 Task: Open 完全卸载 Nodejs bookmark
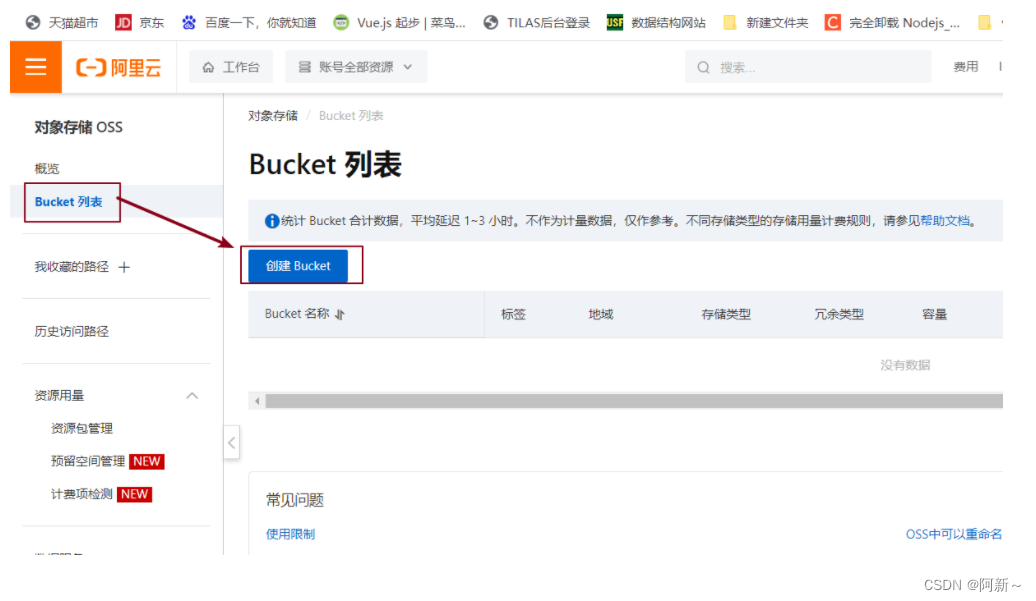coord(893,22)
